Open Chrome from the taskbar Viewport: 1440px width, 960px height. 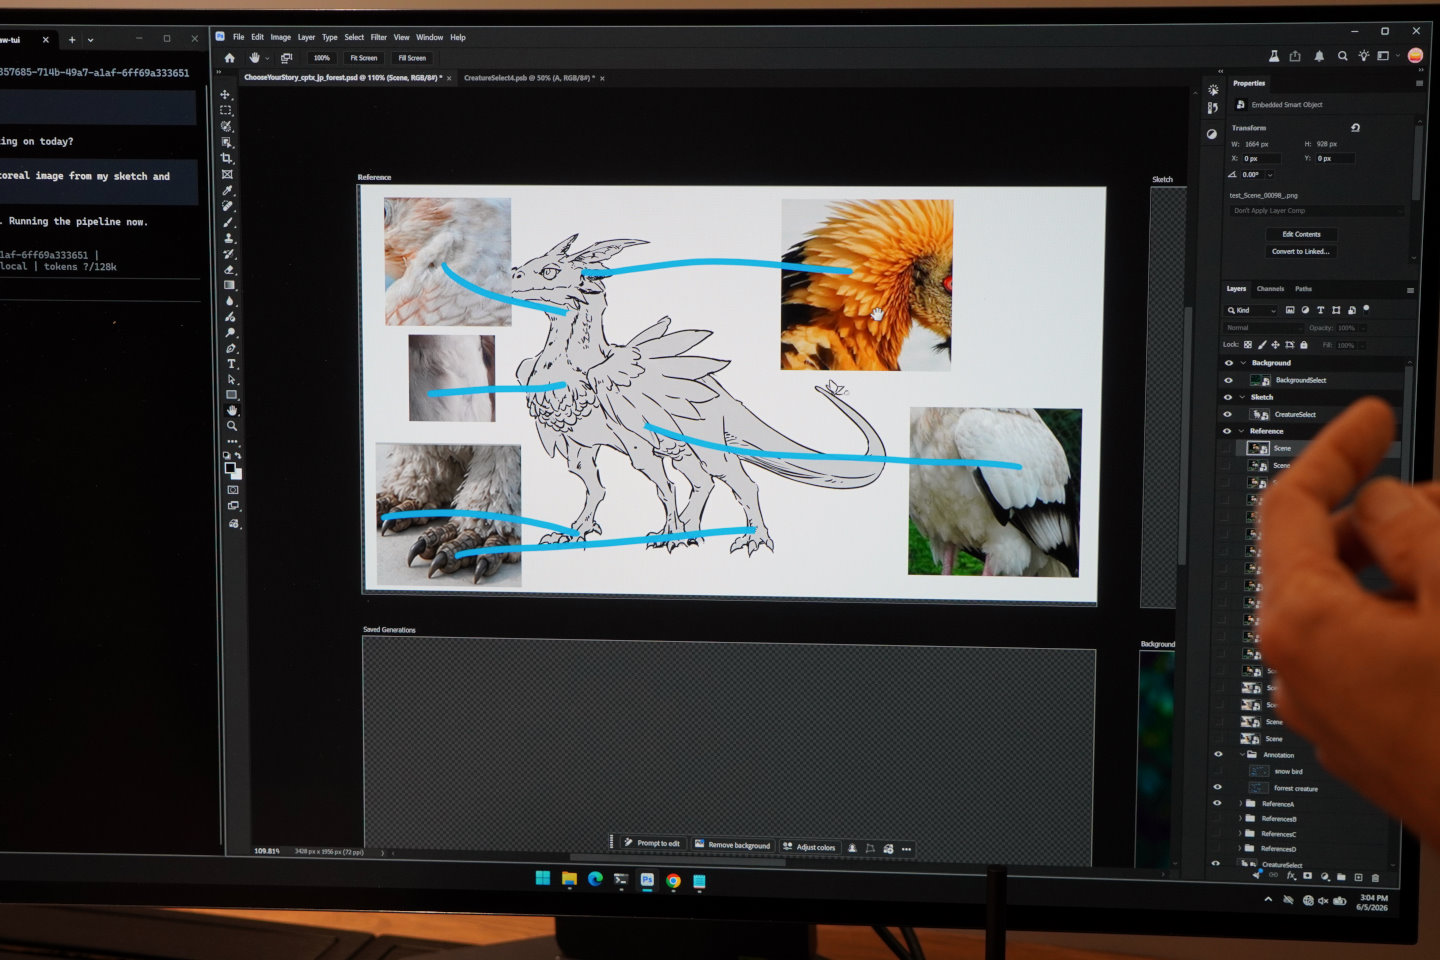[673, 881]
